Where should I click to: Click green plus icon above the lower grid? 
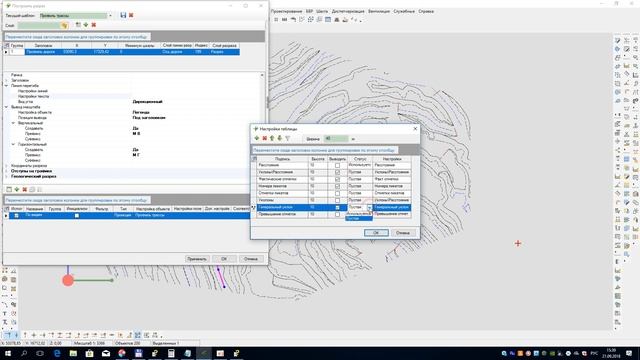tap(17, 189)
